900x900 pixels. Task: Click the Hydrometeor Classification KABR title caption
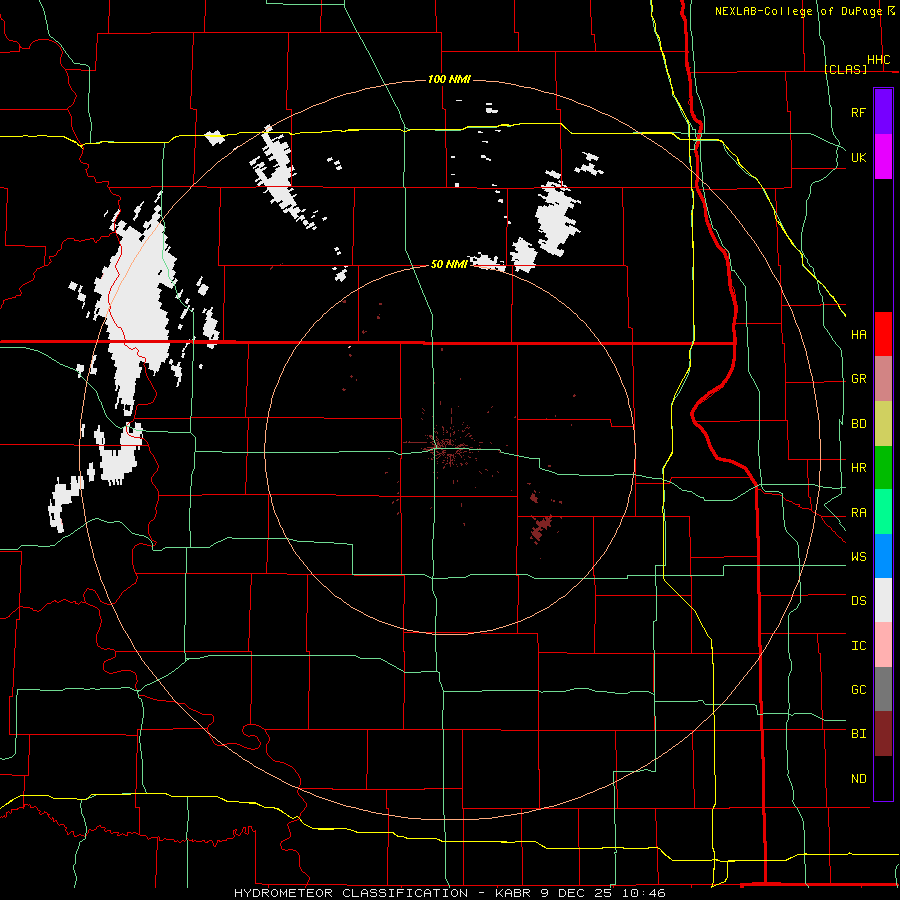point(449,893)
